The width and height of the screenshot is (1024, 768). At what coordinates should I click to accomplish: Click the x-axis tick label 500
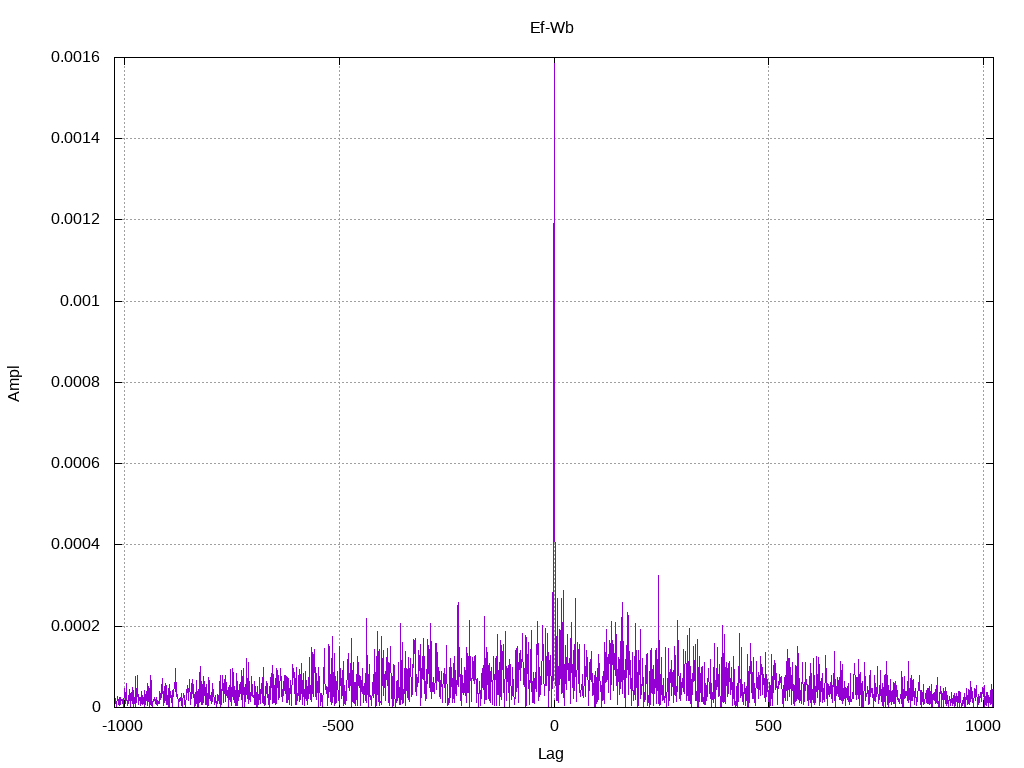click(x=768, y=726)
